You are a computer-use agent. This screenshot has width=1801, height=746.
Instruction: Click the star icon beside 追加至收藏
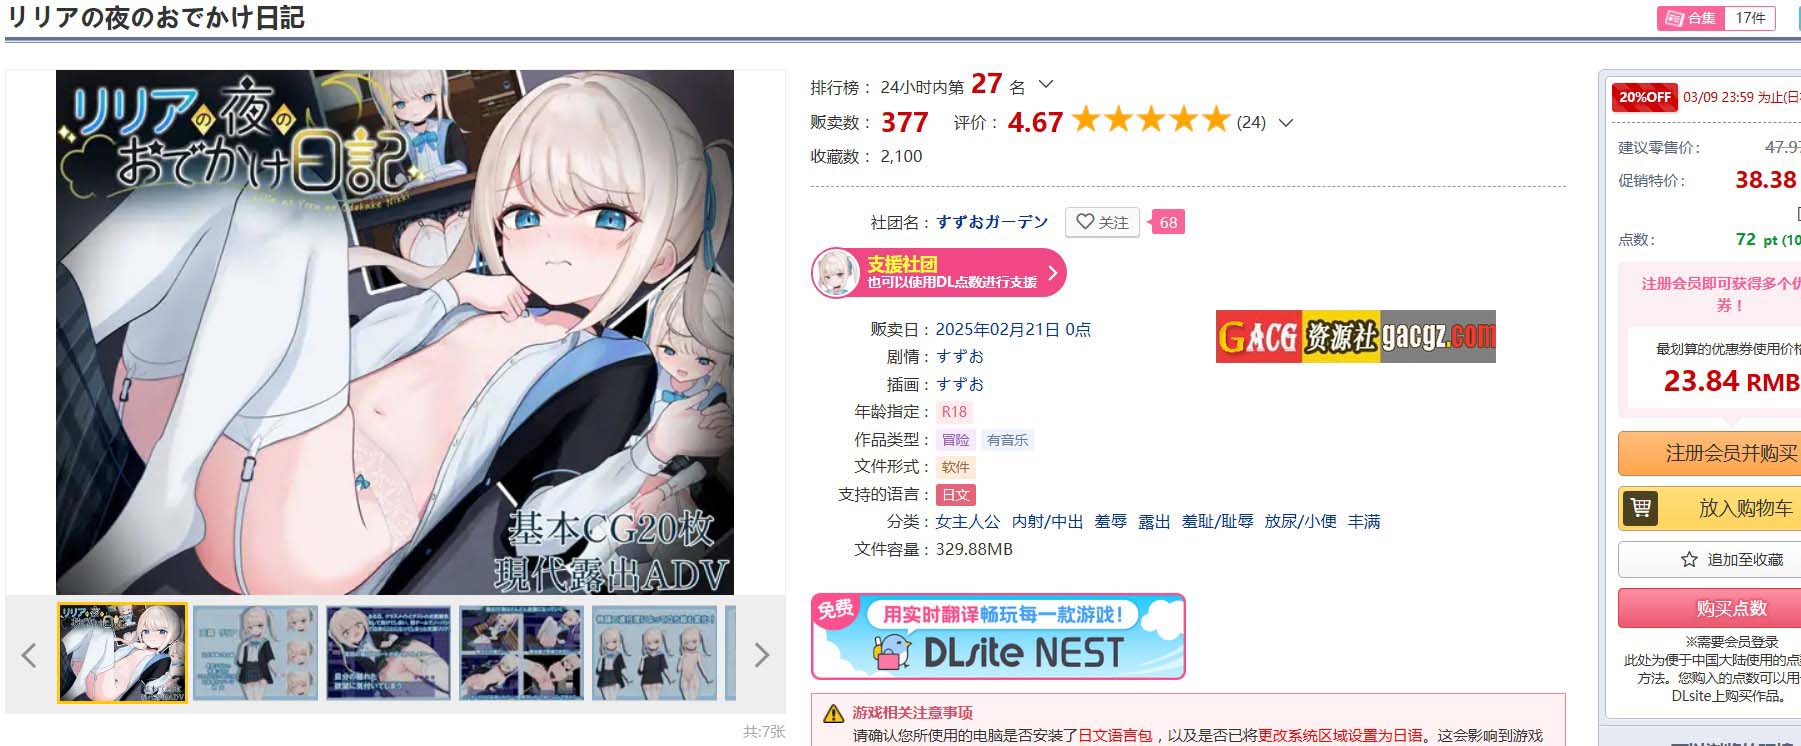point(1689,559)
